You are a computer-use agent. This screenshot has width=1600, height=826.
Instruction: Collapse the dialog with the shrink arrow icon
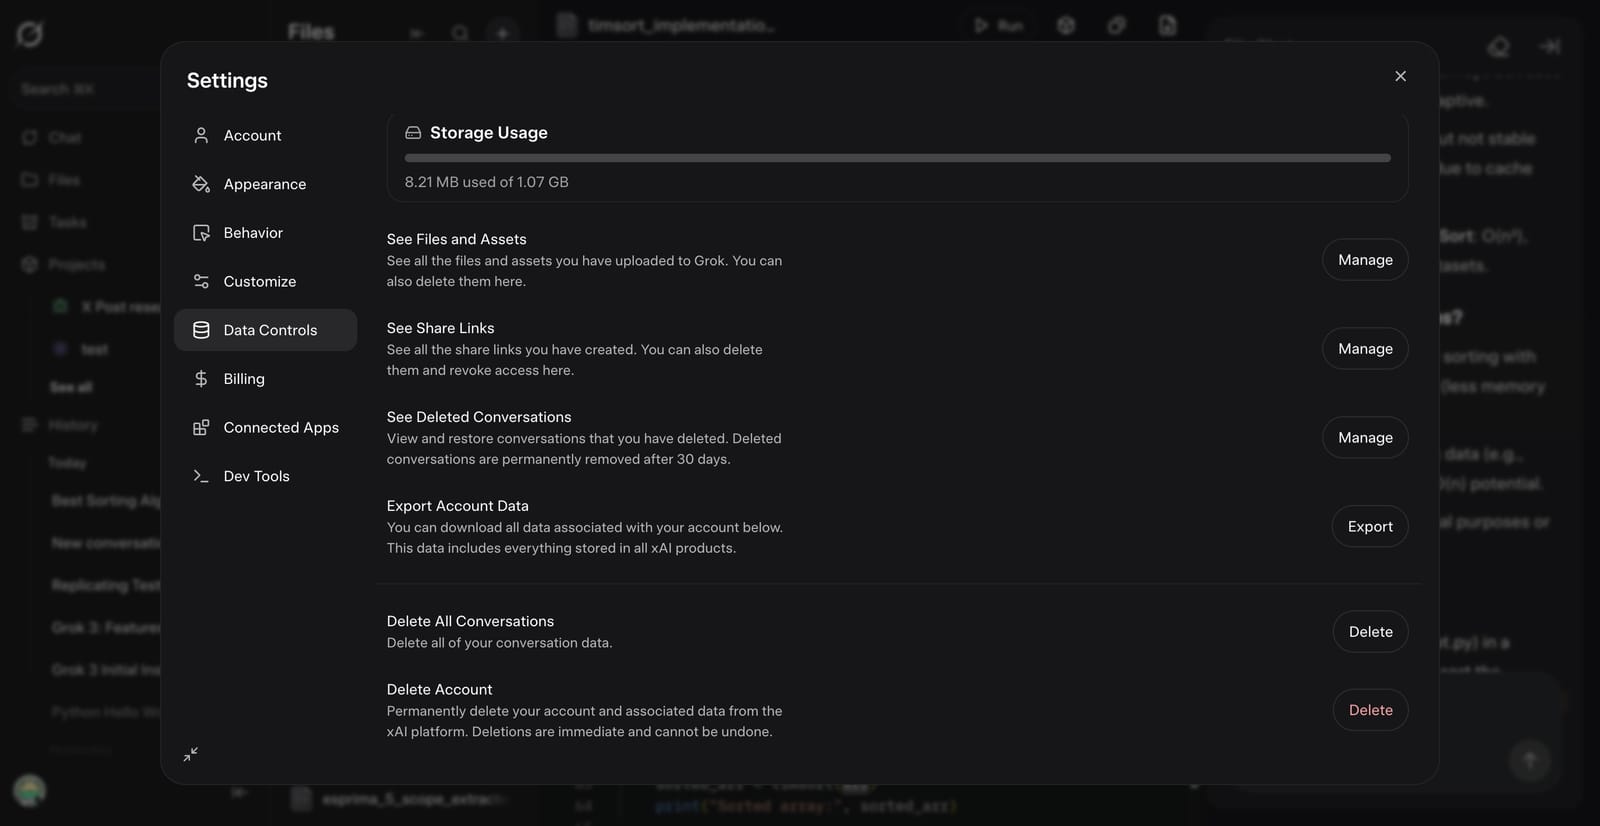click(x=190, y=754)
